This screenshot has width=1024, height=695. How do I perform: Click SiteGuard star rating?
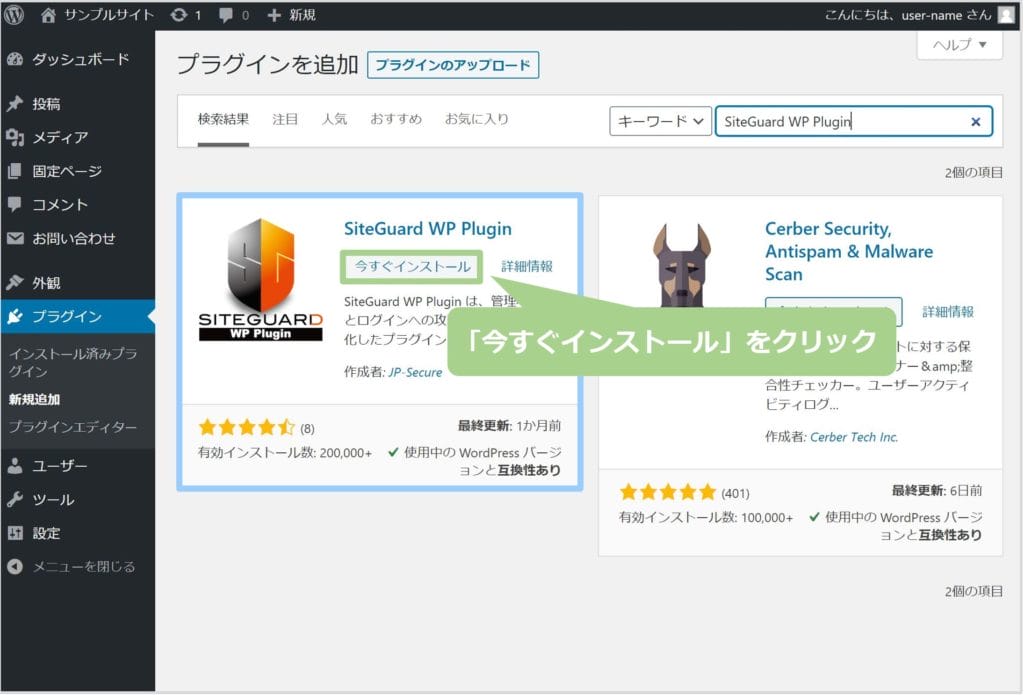[x=246, y=428]
